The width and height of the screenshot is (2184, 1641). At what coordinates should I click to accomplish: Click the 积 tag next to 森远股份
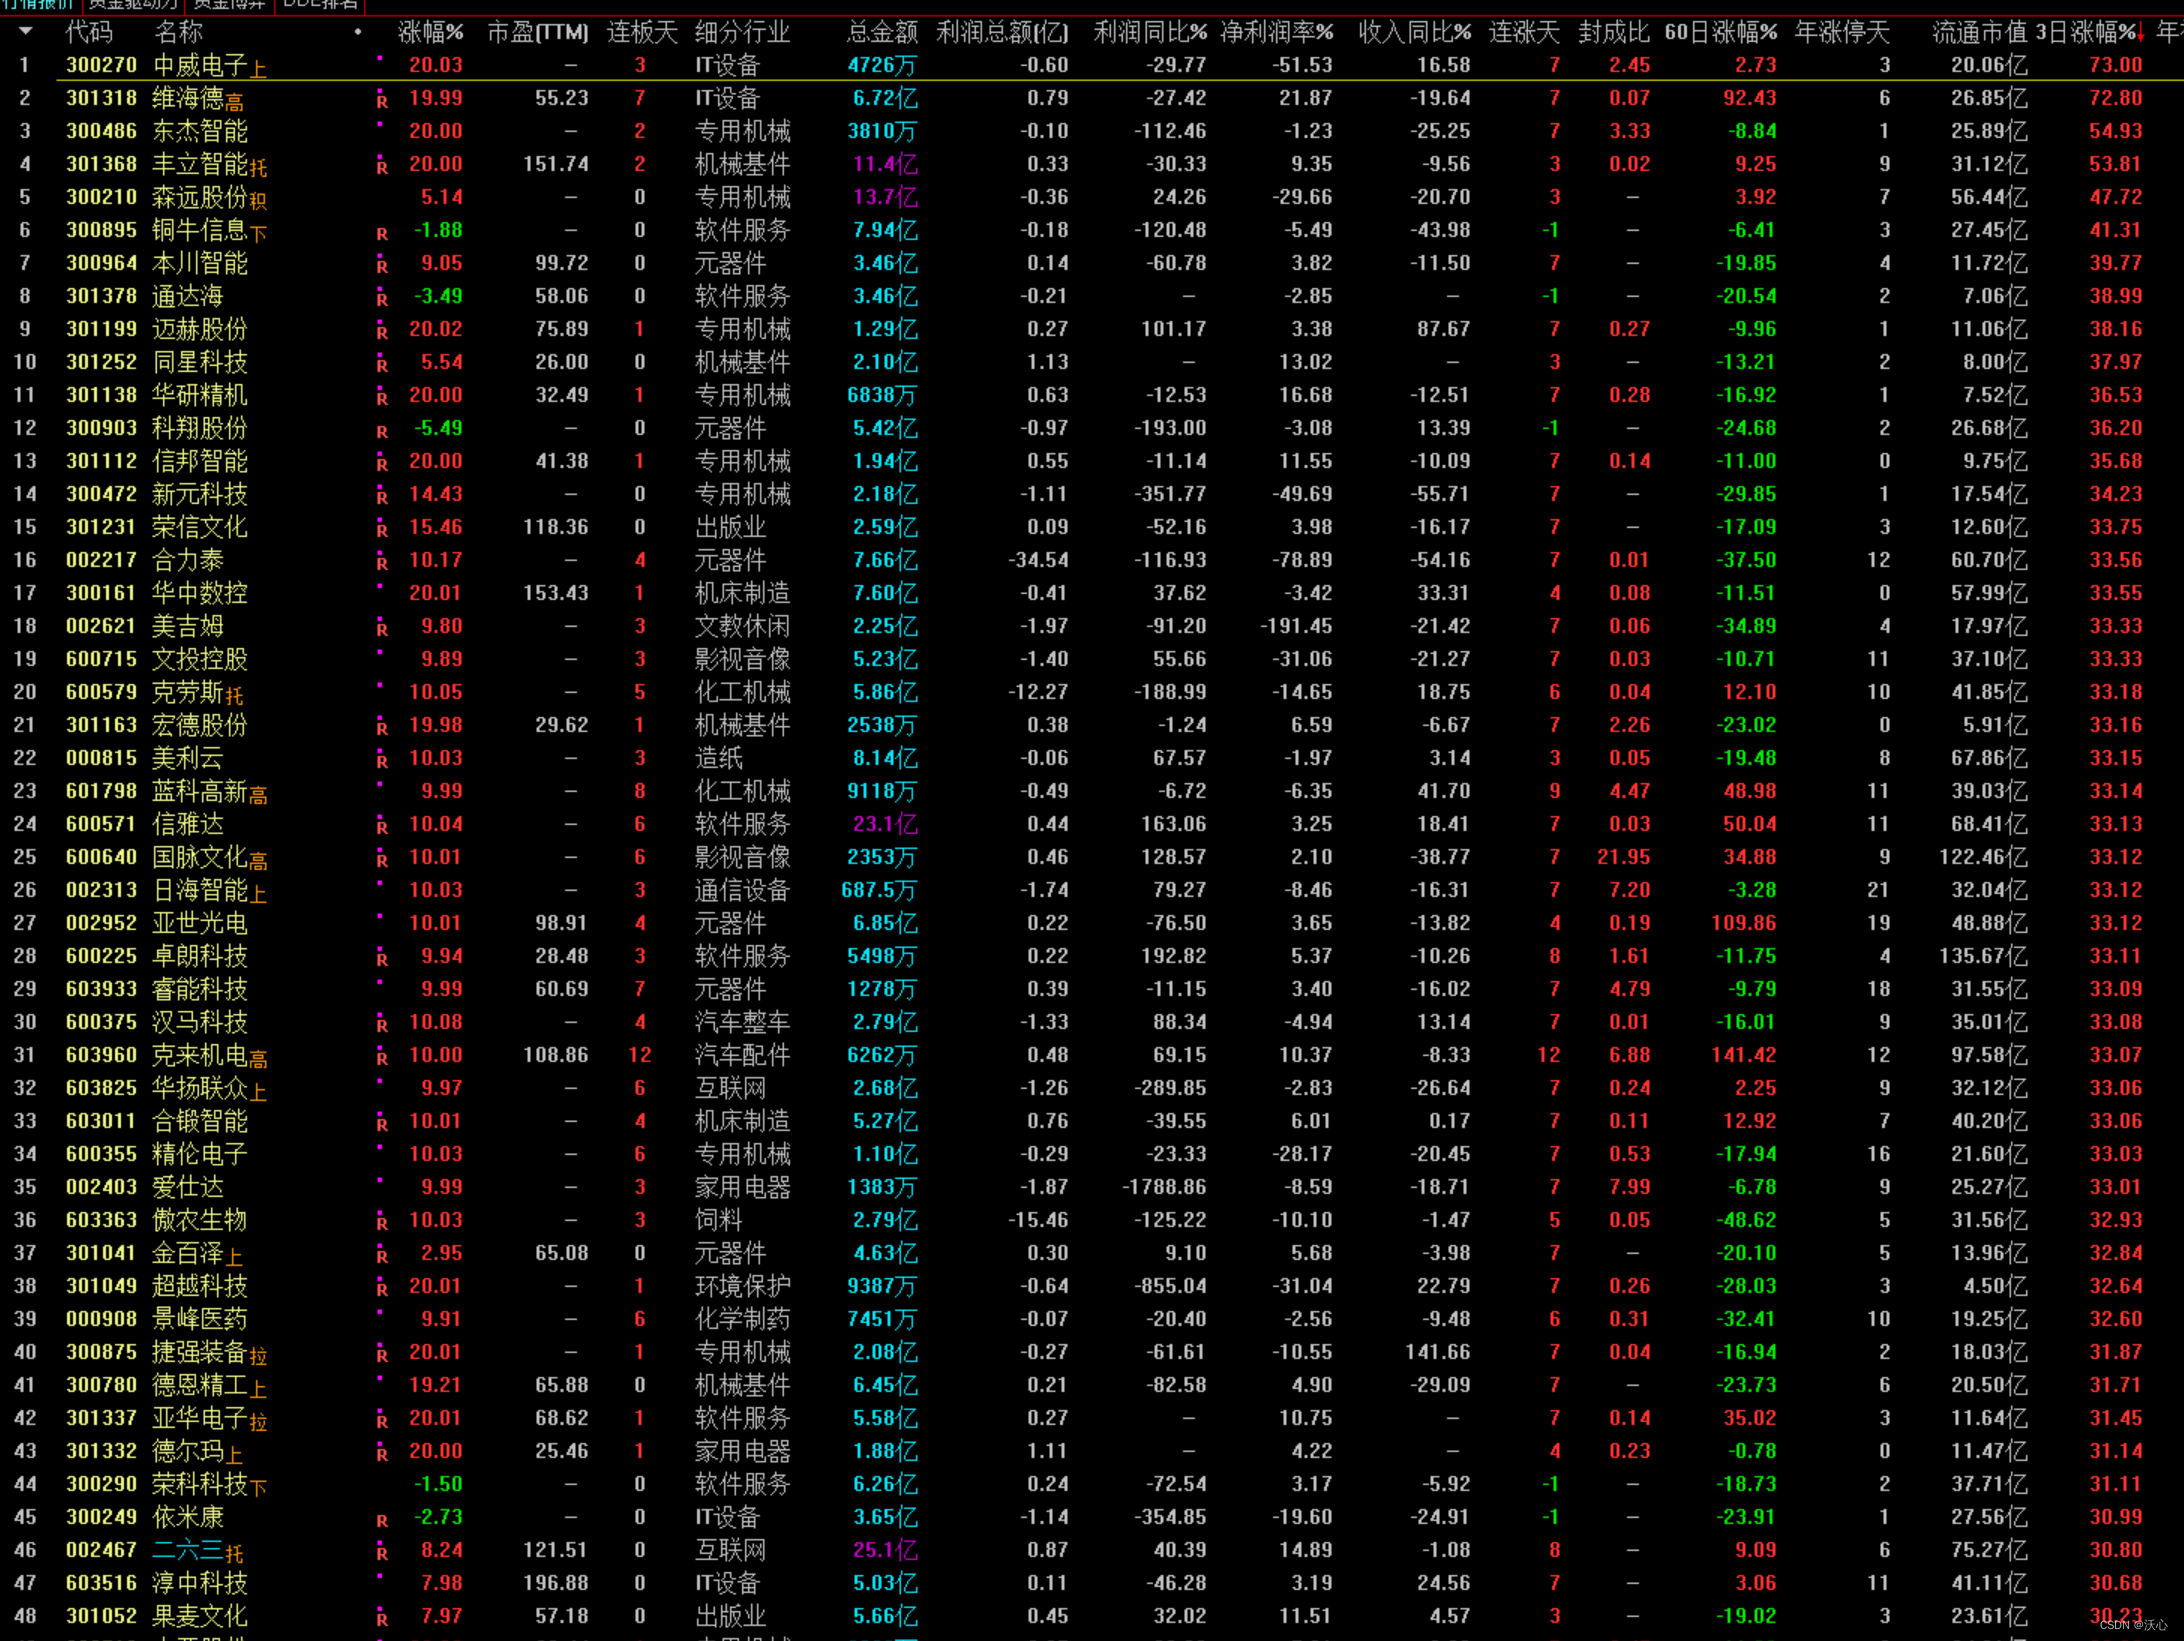(259, 202)
